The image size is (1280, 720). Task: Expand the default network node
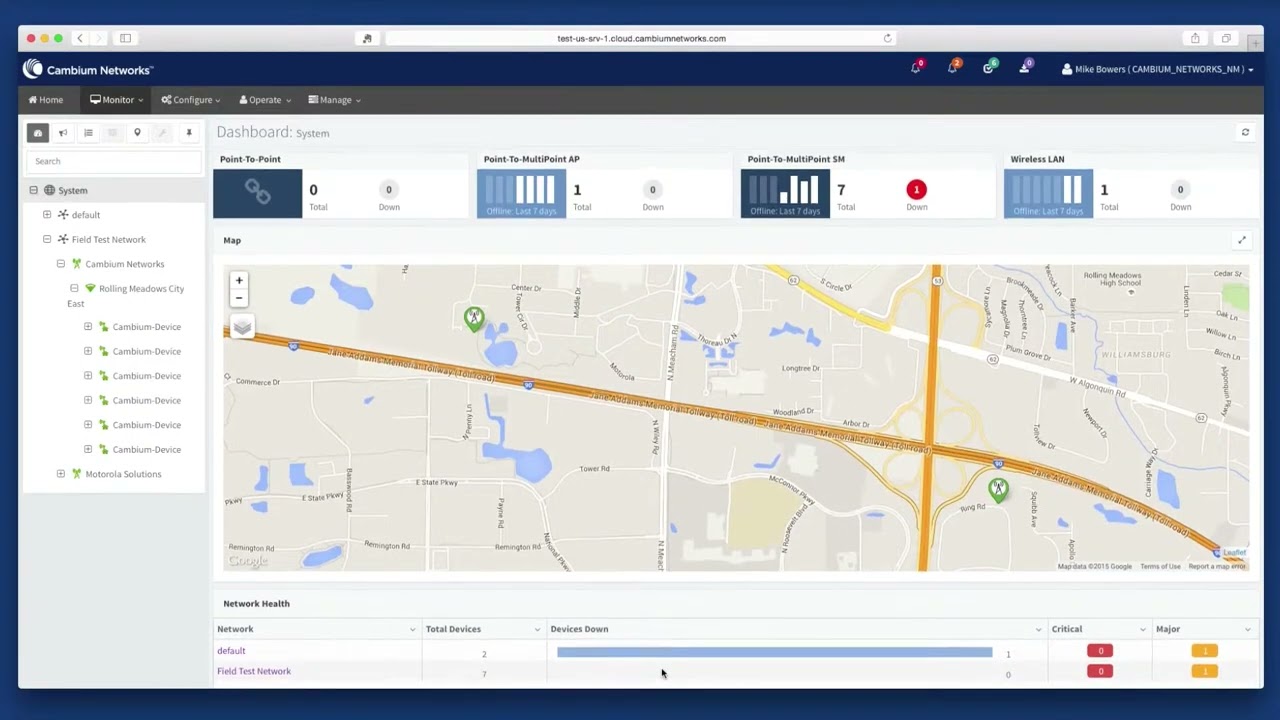47,215
